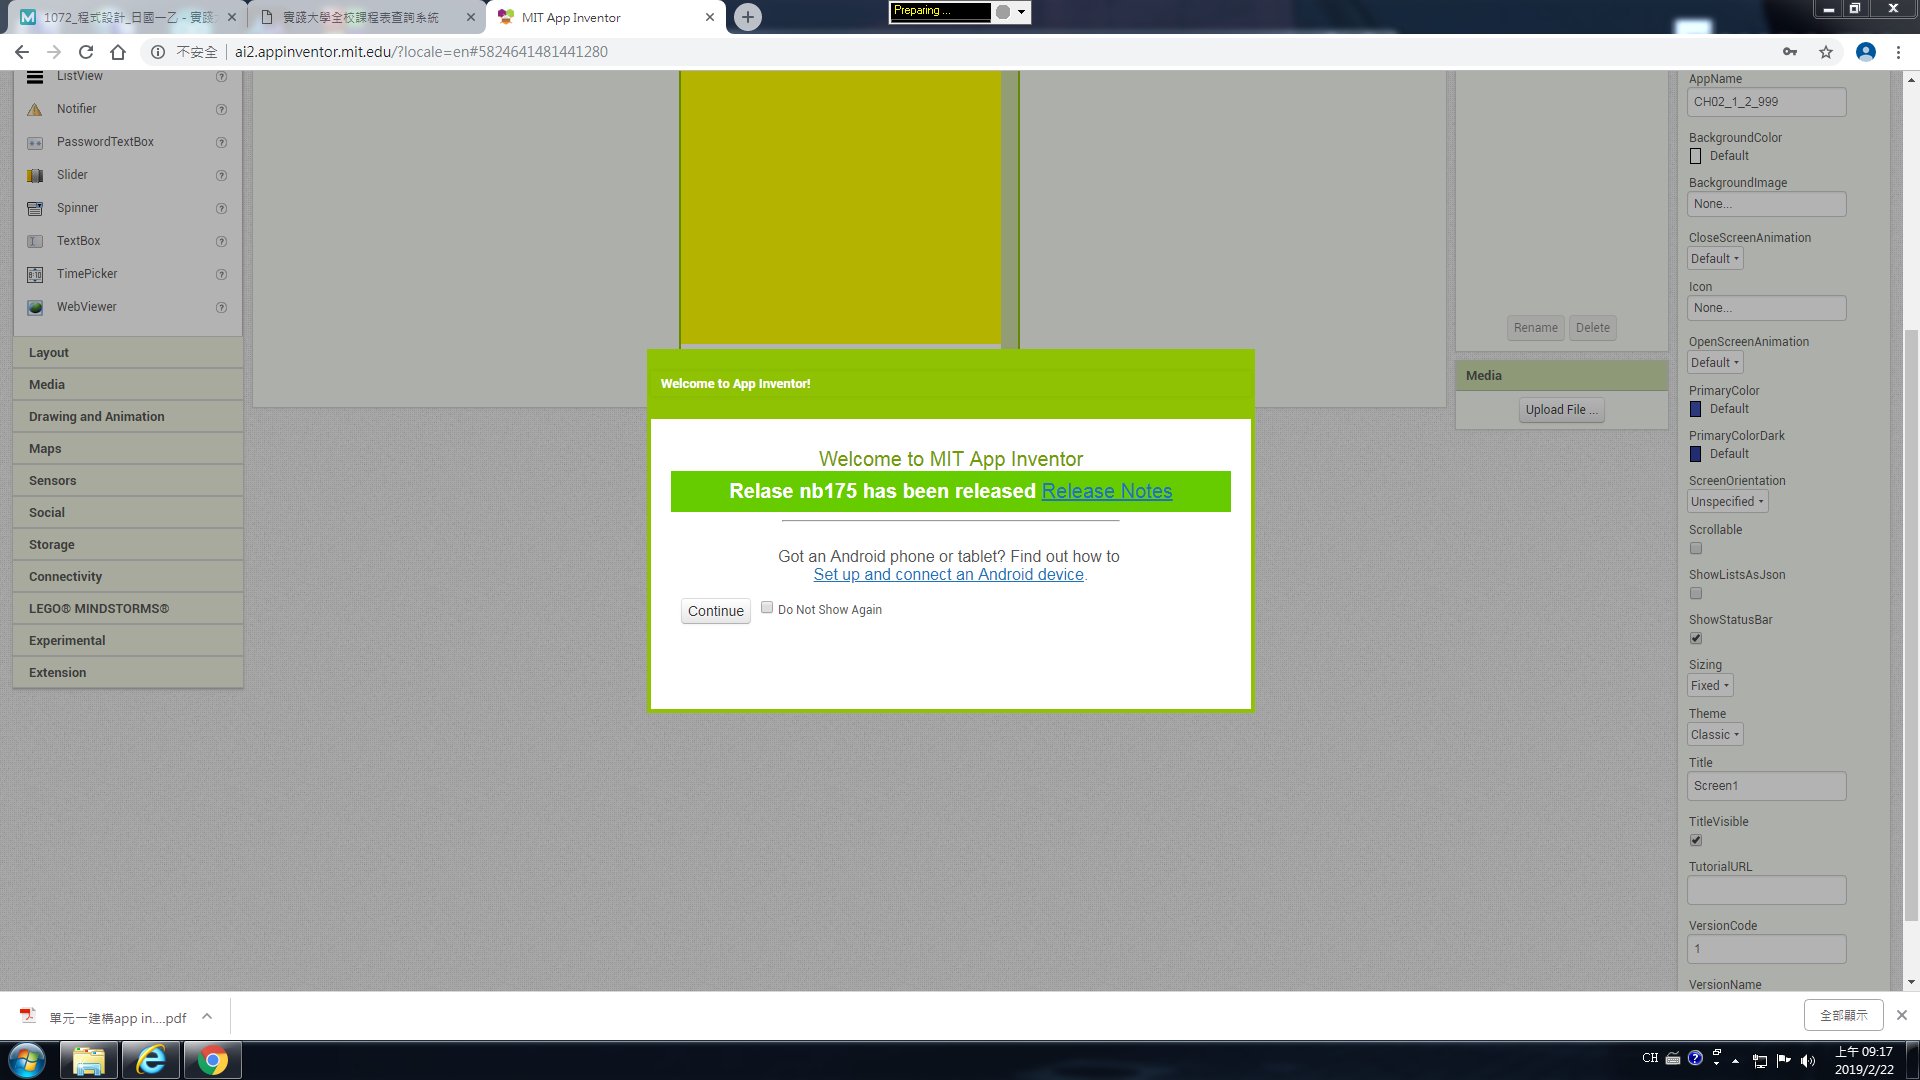Bookmark this page with star icon
The width and height of the screenshot is (1920, 1080).
(x=1826, y=52)
